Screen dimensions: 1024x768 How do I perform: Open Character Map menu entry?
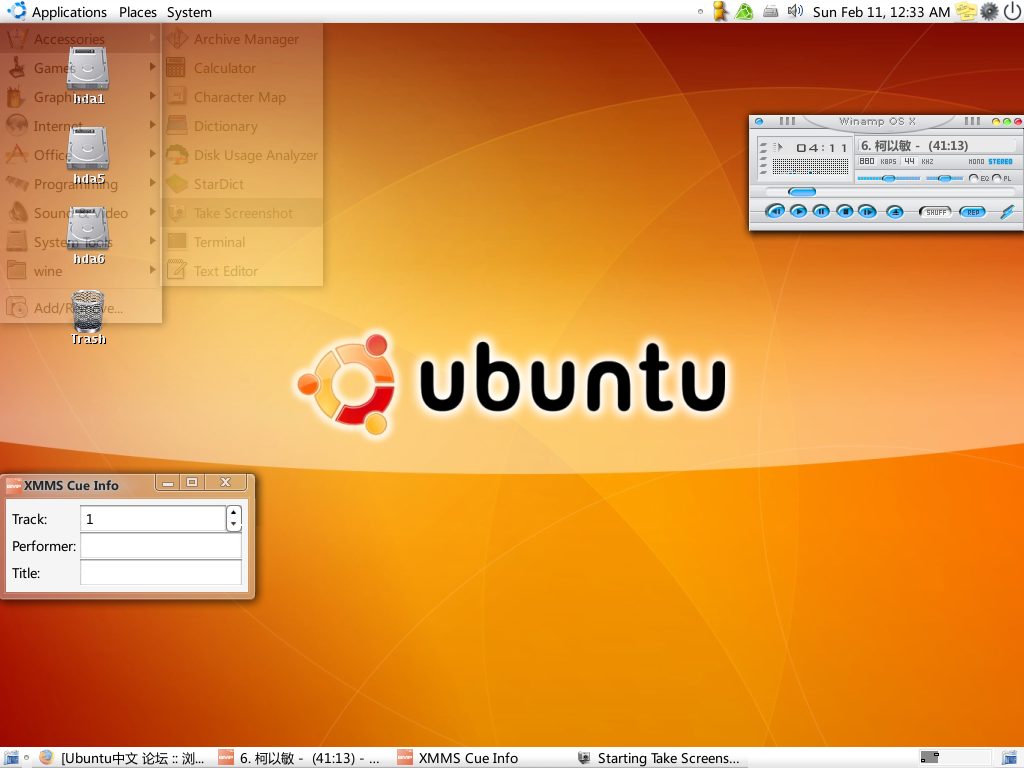[x=242, y=97]
